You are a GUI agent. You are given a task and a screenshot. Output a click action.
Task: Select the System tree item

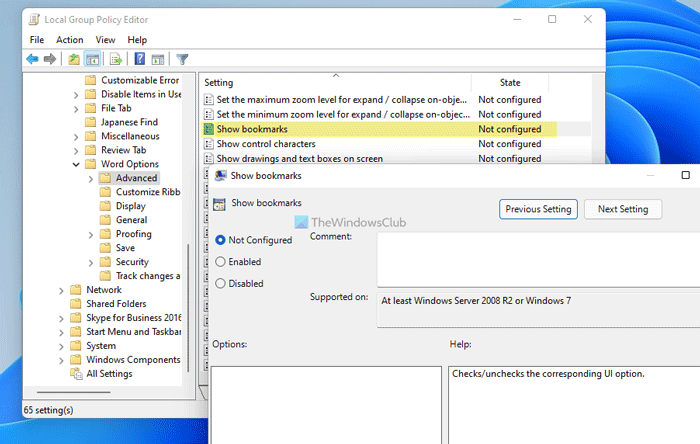click(101, 346)
